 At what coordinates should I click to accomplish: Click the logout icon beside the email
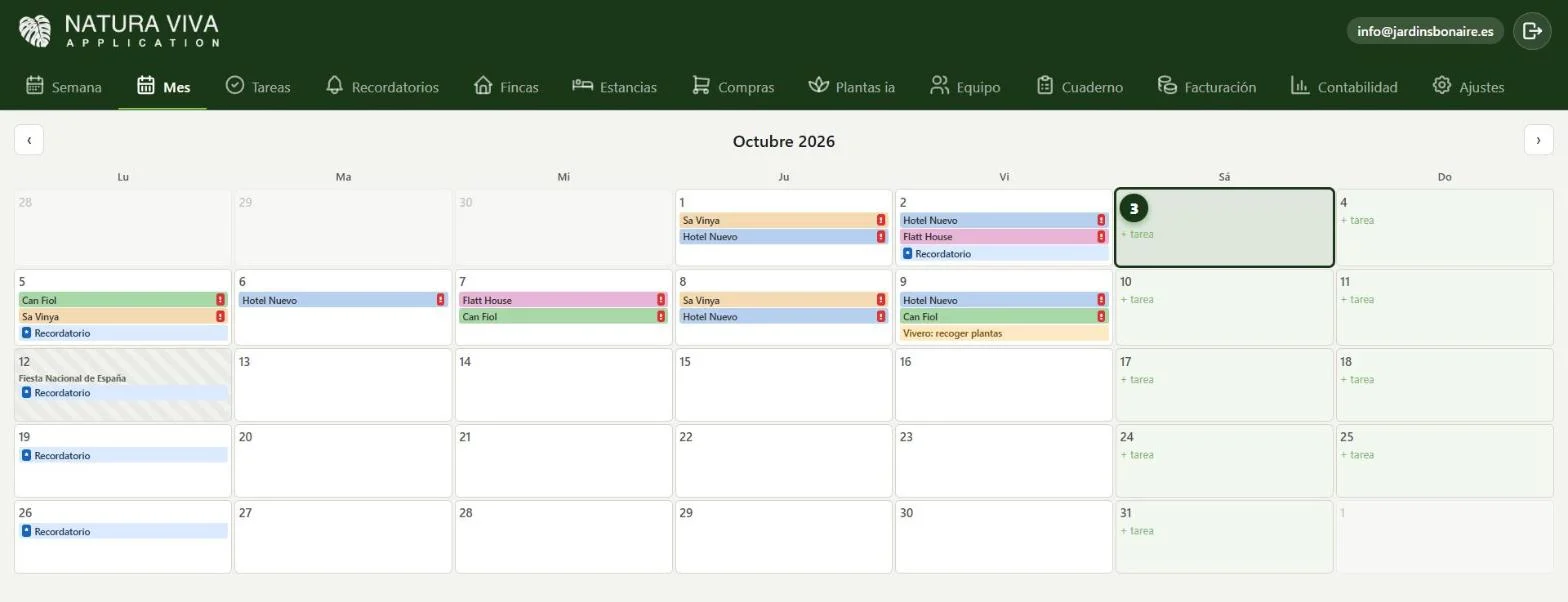pyautogui.click(x=1532, y=31)
